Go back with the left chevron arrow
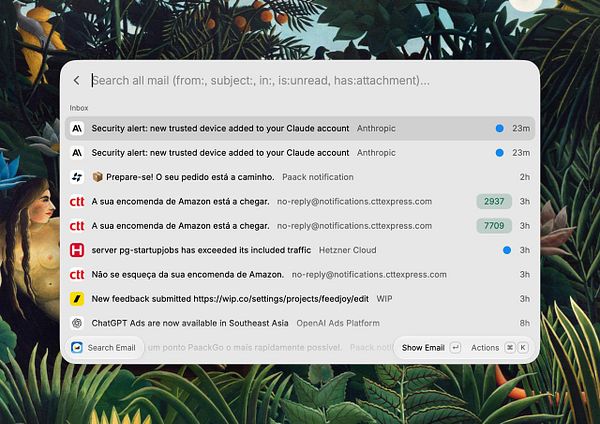The height and width of the screenshot is (424, 600). pyautogui.click(x=77, y=80)
